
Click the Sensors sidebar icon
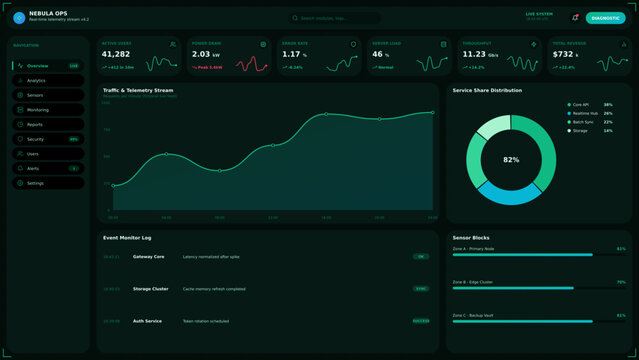pos(20,95)
